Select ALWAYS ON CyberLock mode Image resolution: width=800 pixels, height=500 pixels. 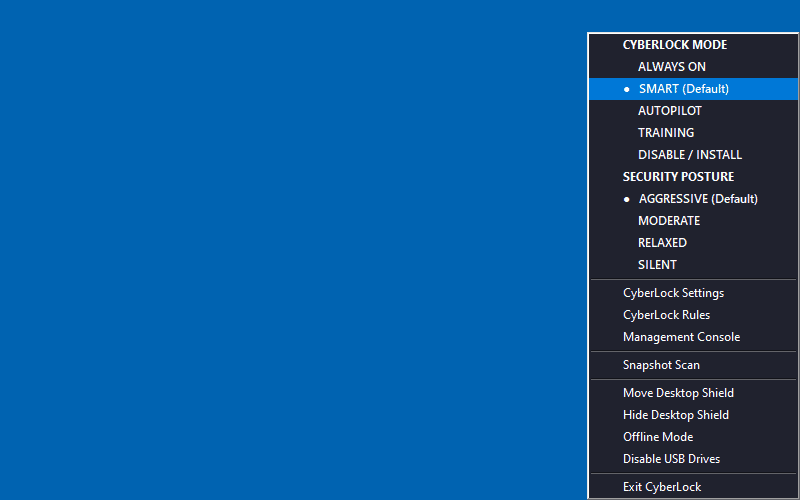pos(671,67)
